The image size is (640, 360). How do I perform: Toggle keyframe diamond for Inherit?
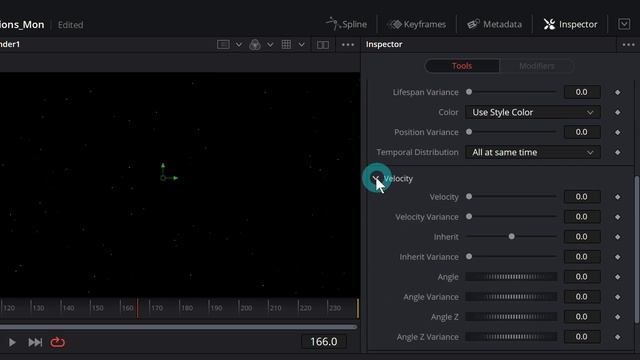[618, 237]
